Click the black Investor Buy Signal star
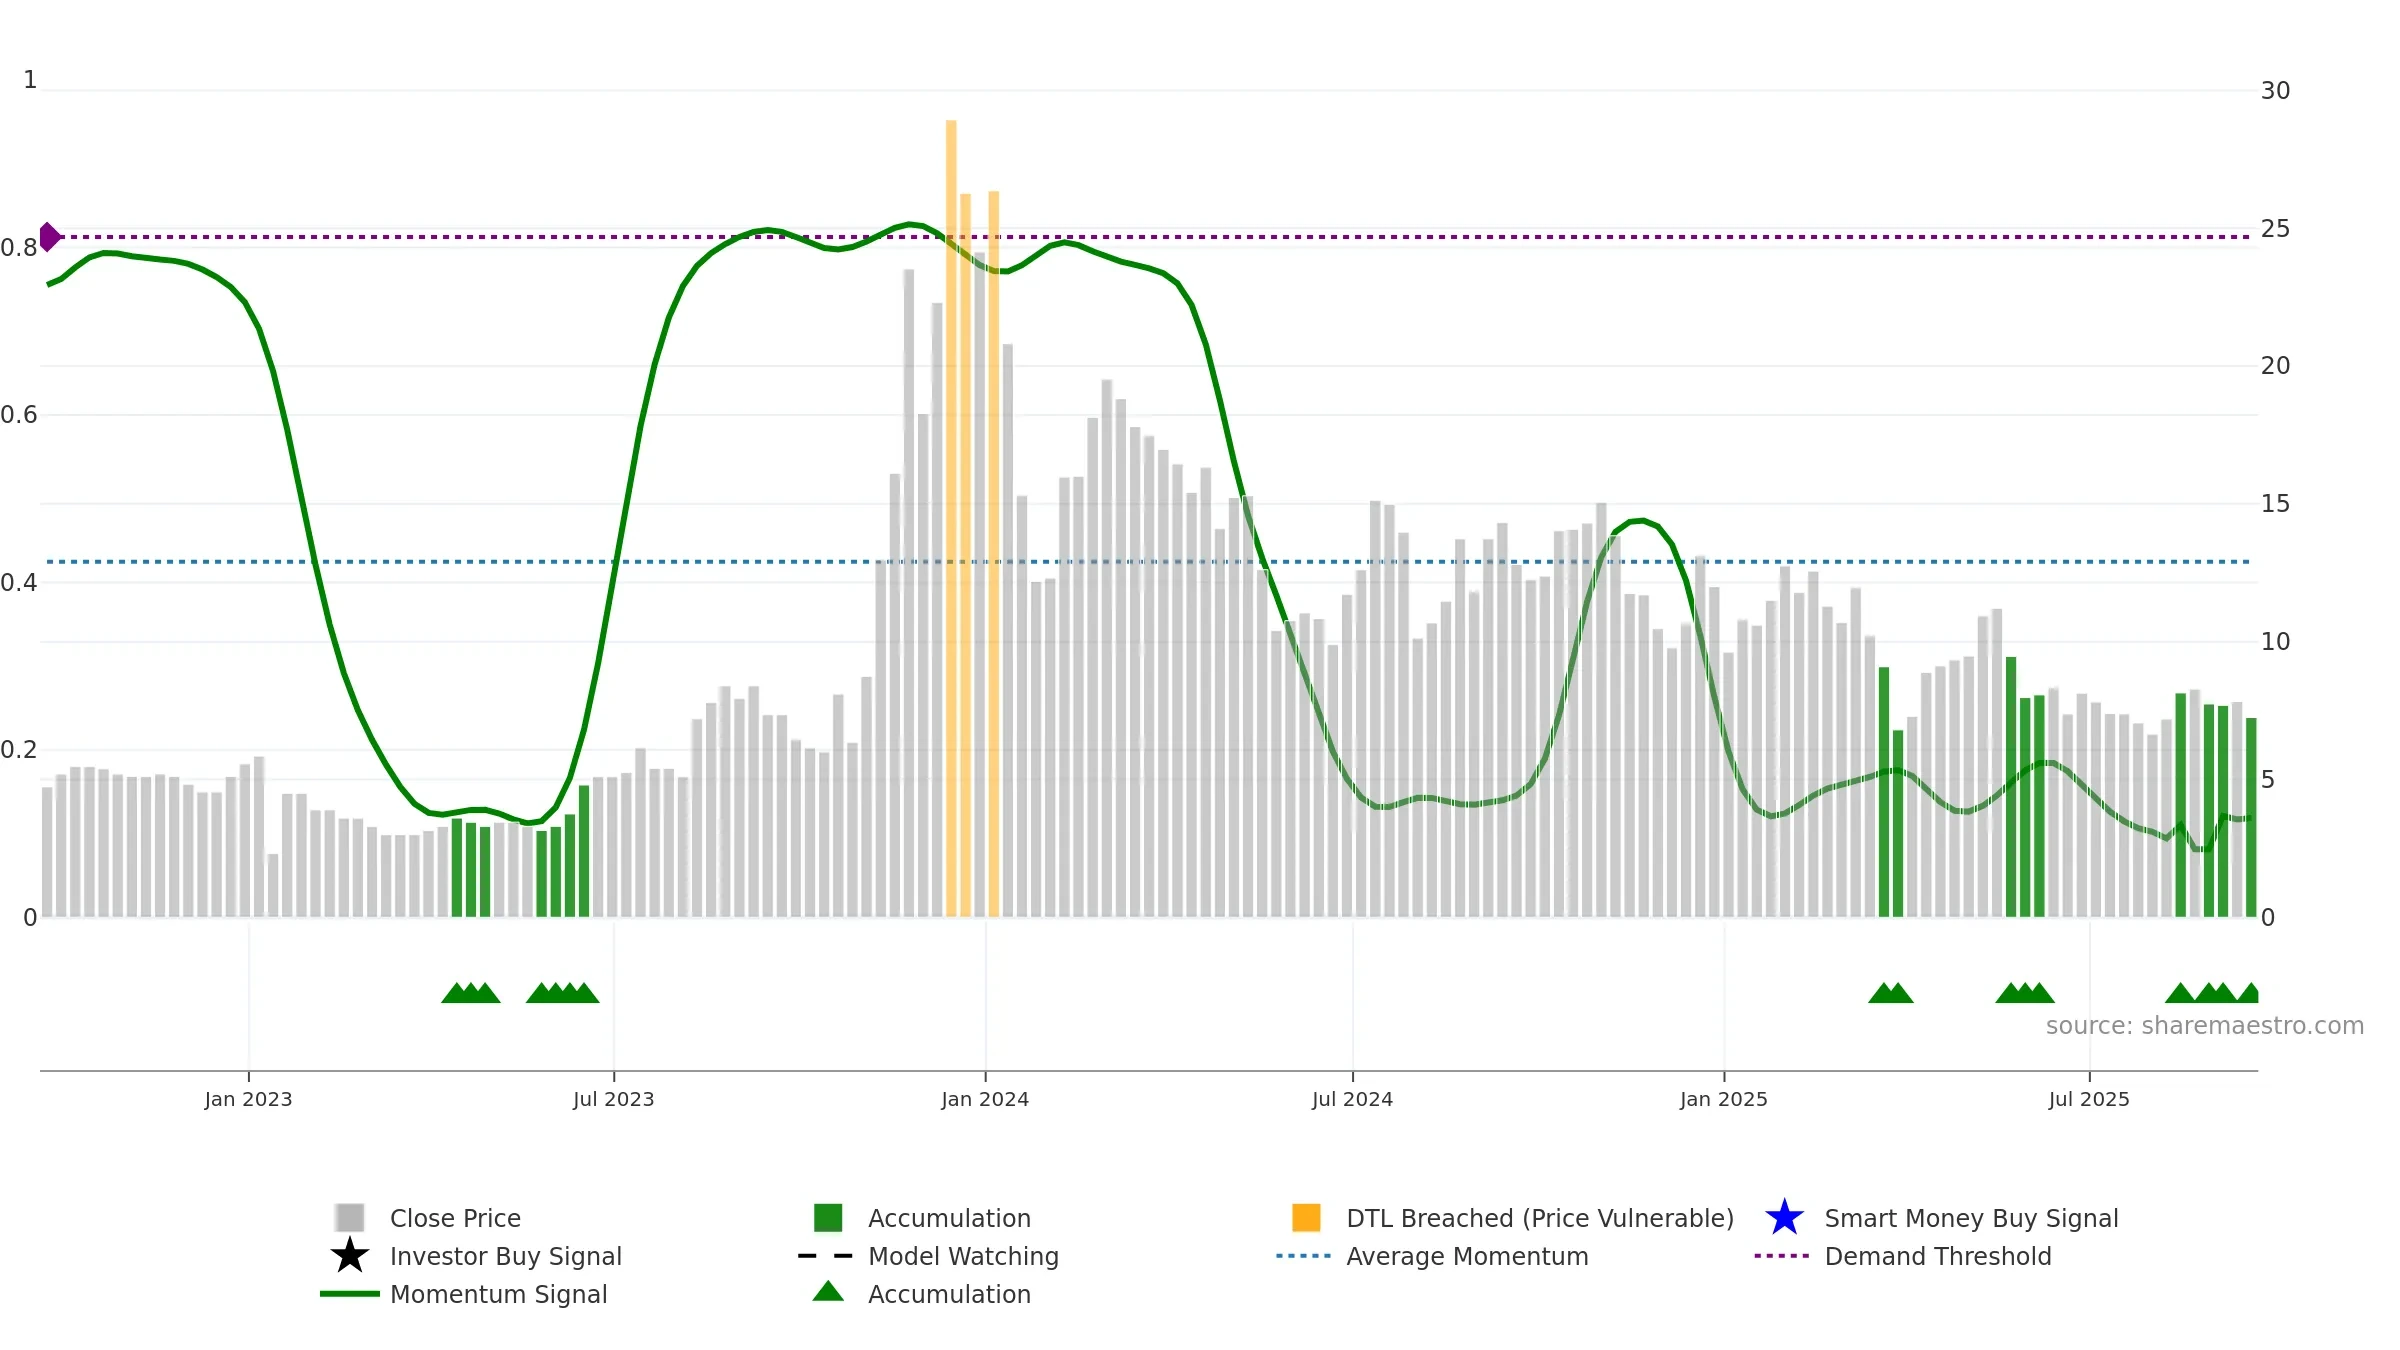Screen dimensions: 2400x1350 [350, 1255]
